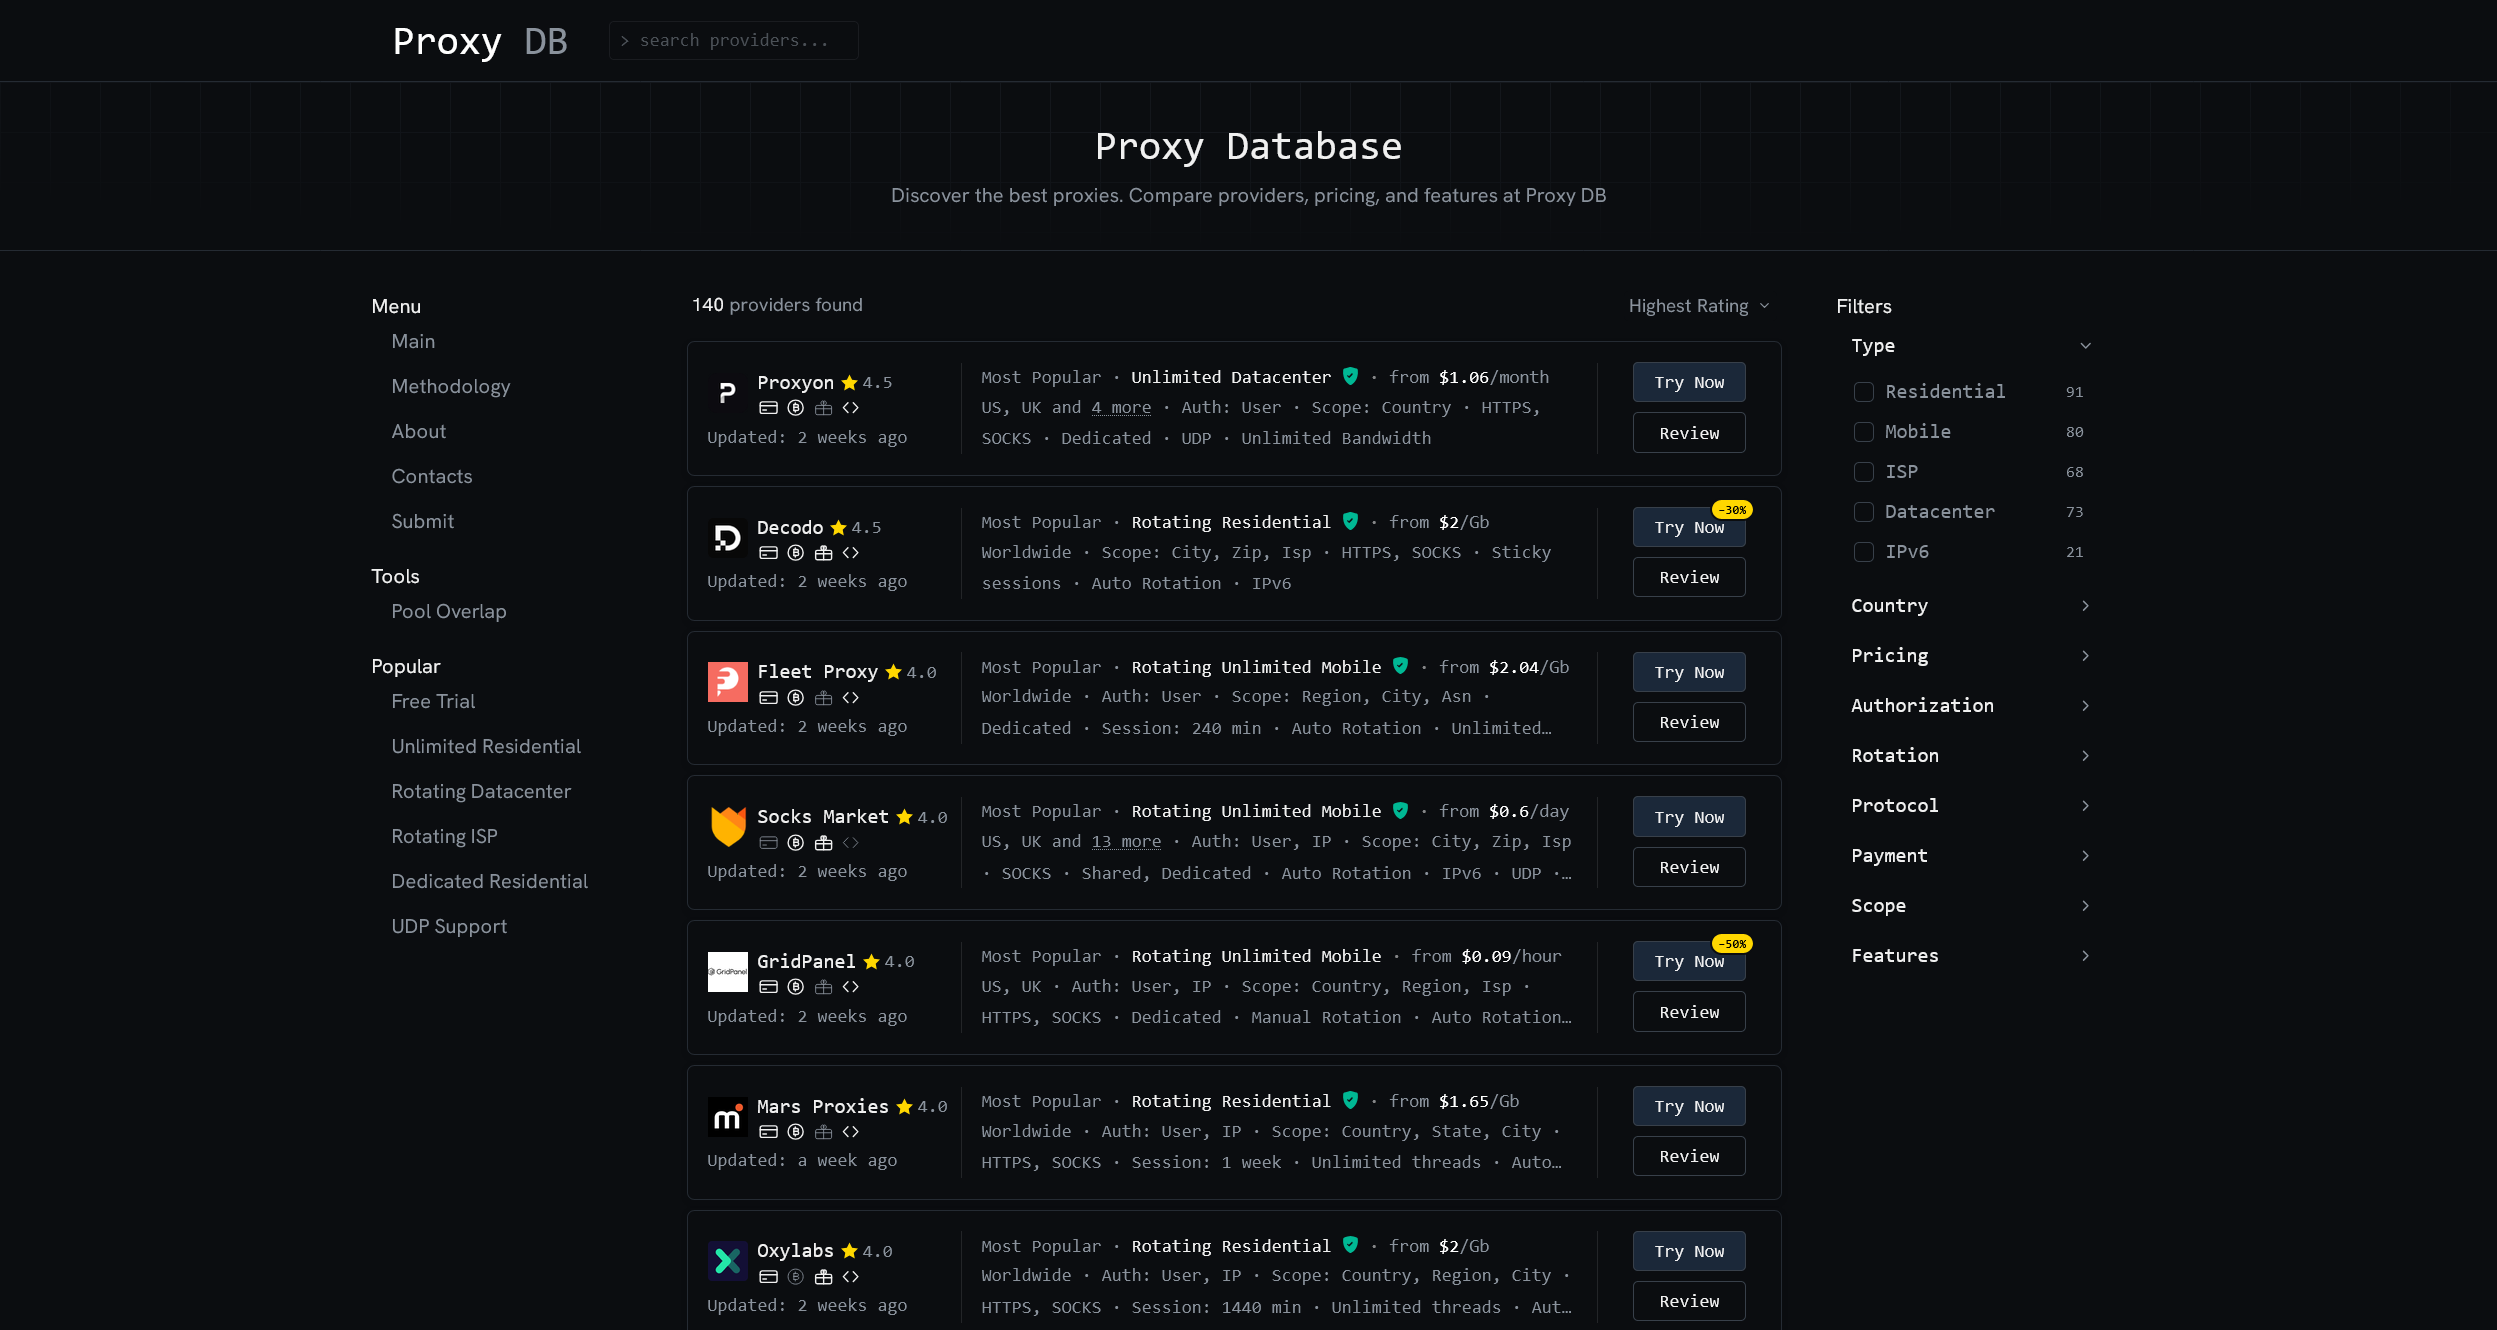
Task: Open the UDP Support popular list
Action: click(x=449, y=927)
